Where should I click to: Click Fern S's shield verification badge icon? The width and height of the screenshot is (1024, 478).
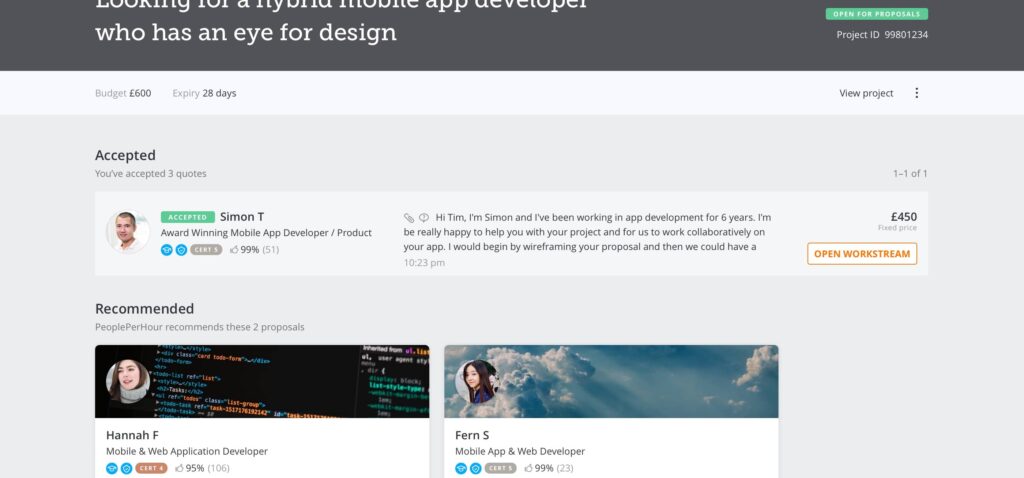coord(475,467)
